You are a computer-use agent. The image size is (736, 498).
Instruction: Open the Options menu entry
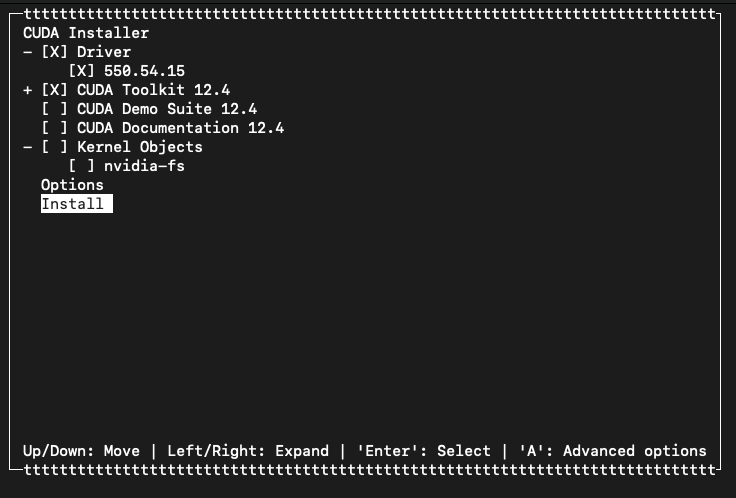pos(72,185)
